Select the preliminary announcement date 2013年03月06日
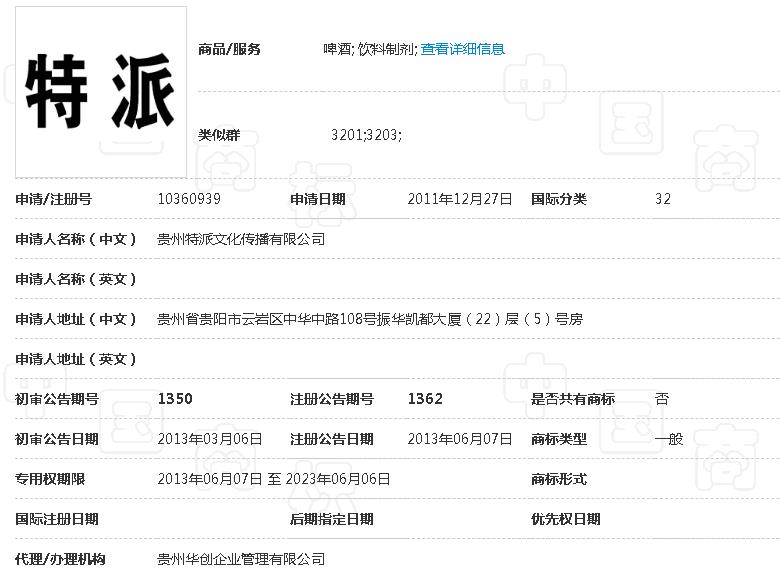The height and width of the screenshot is (577, 781). 210,439
